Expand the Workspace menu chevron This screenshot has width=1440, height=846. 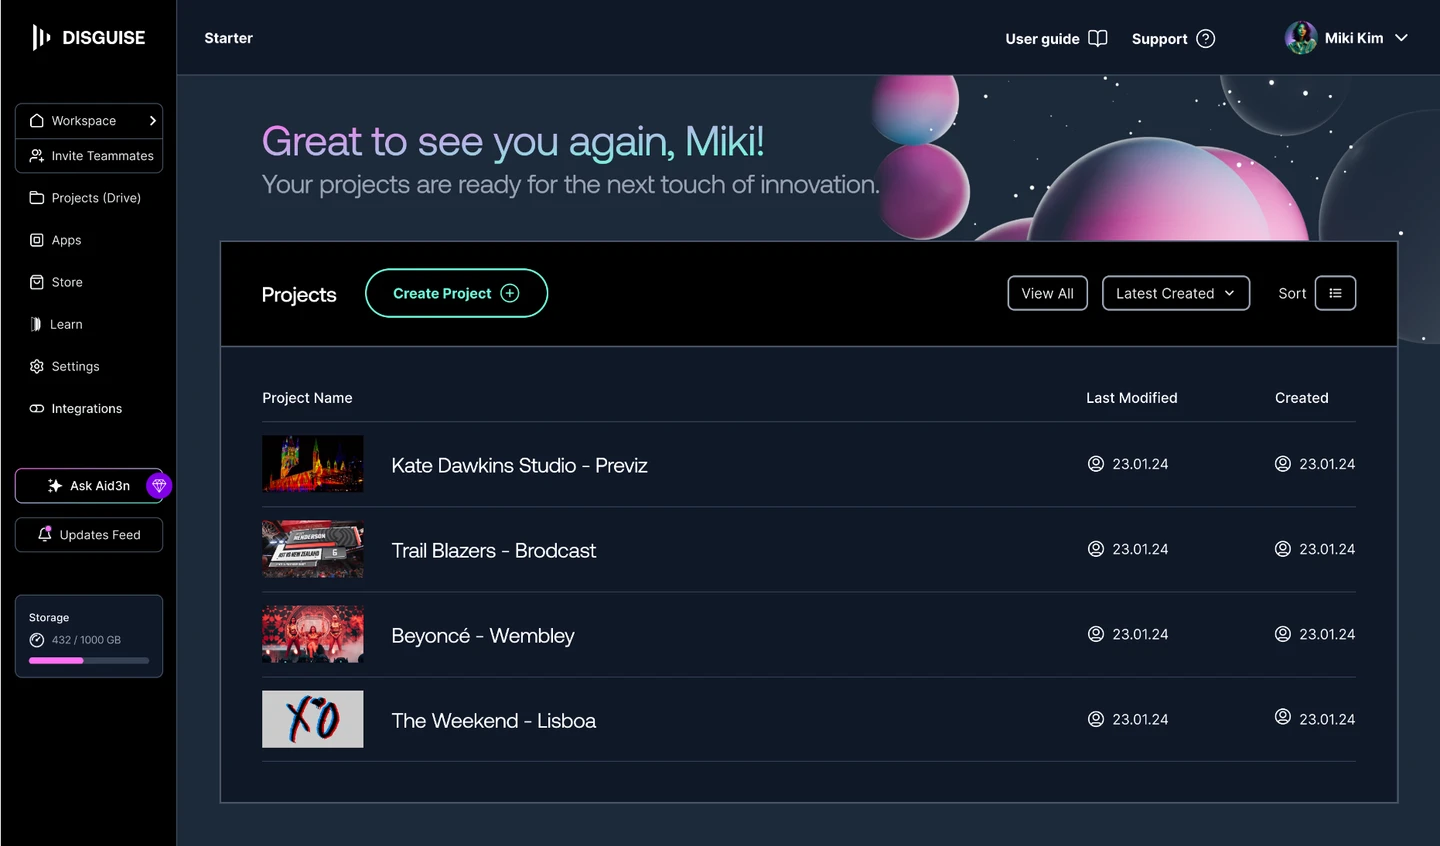(152, 121)
